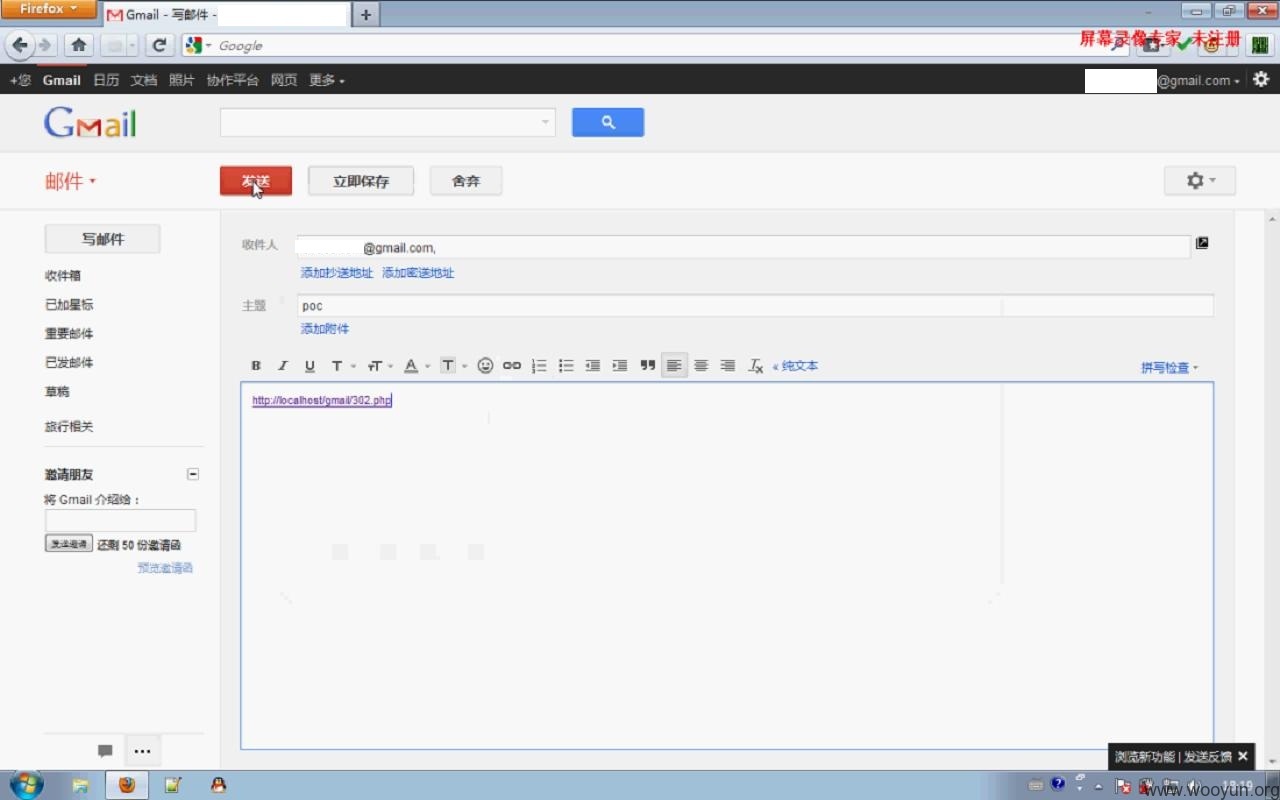Click the recipient address field
This screenshot has height=800, width=1280.
coord(743,247)
